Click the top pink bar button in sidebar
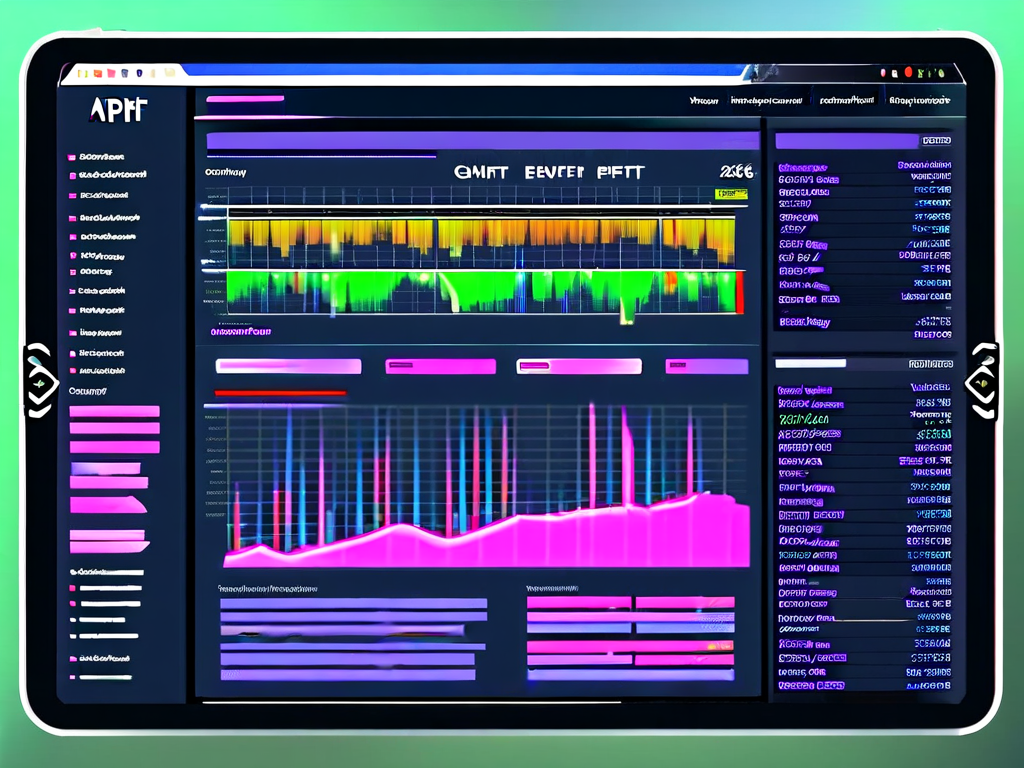The width and height of the screenshot is (1024, 768). pyautogui.click(x=114, y=411)
